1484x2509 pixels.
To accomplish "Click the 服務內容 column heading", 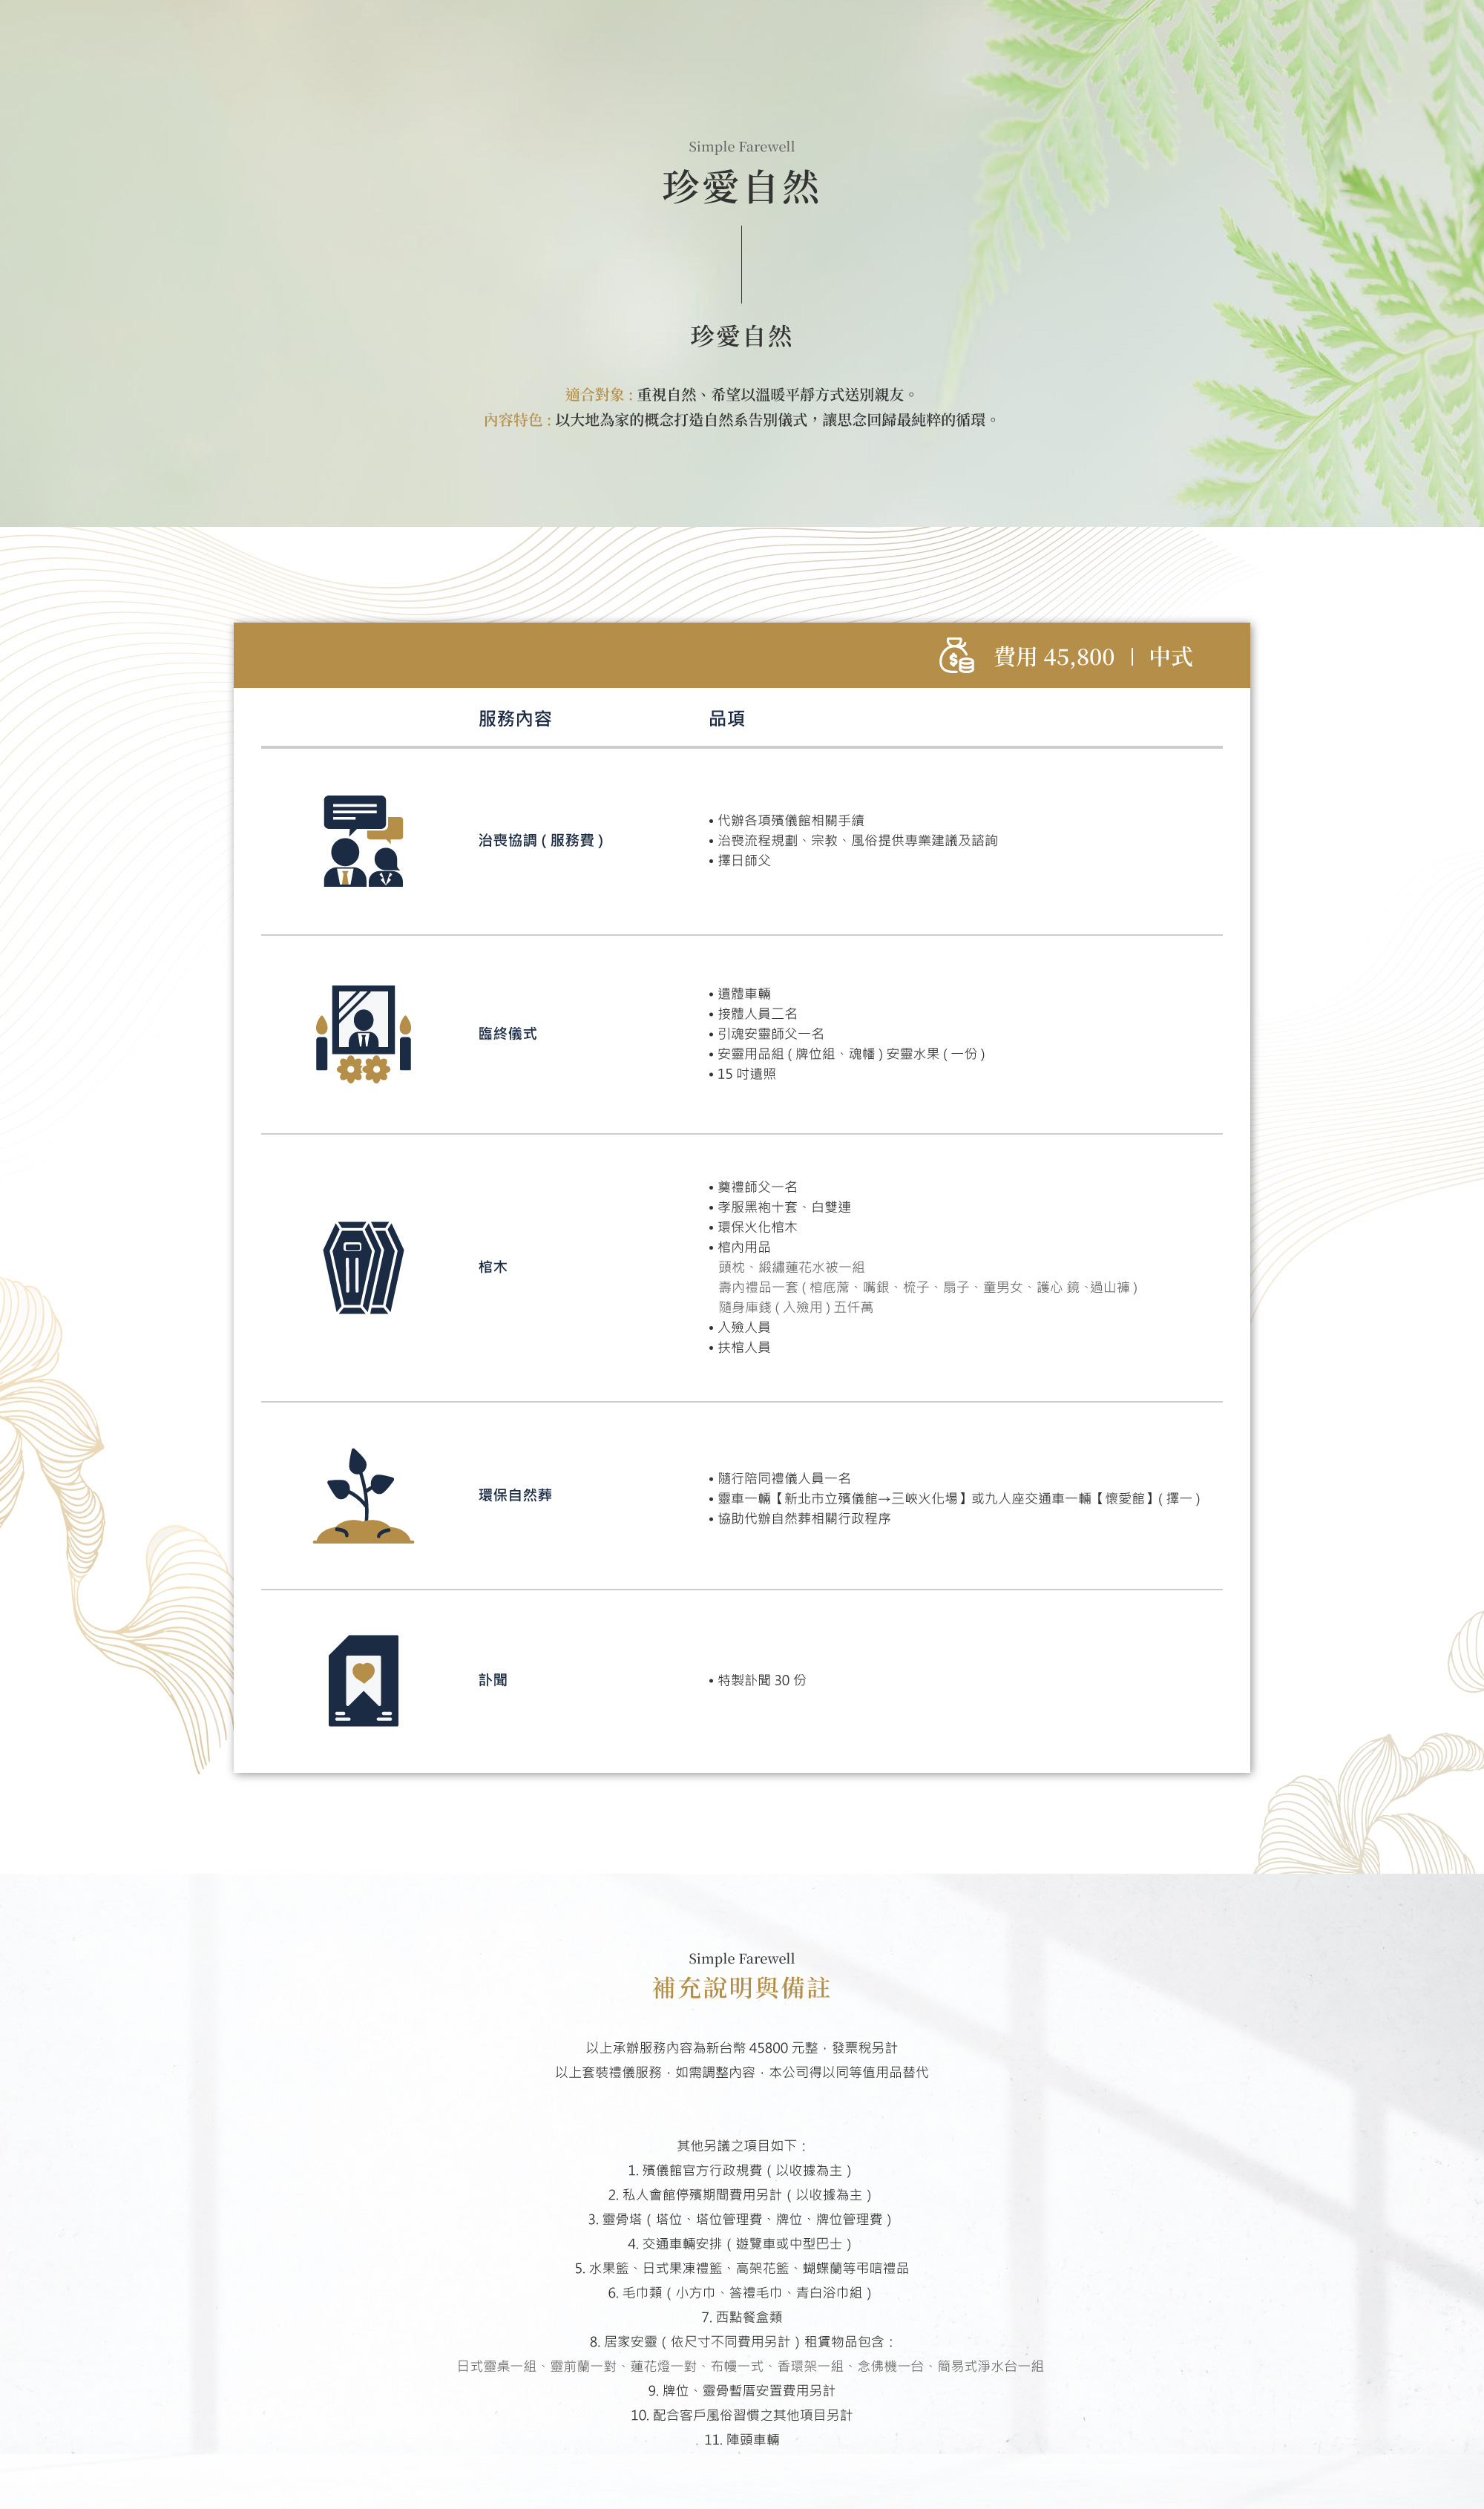I will point(514,719).
